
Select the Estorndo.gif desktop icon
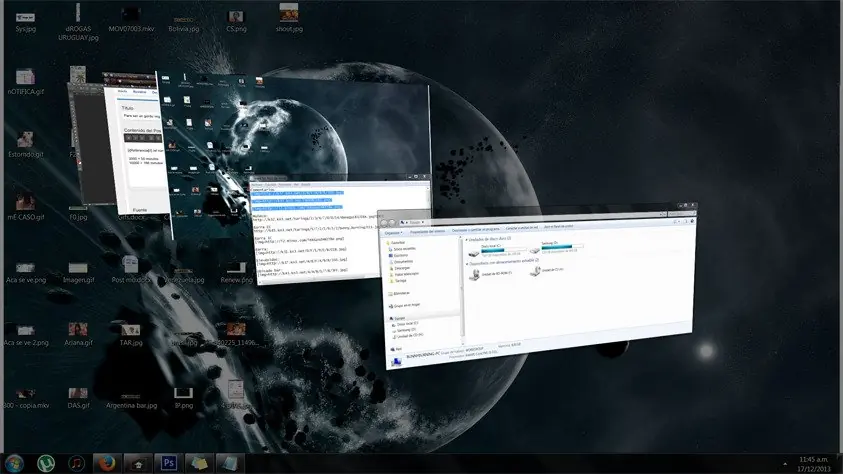pyautogui.click(x=25, y=145)
